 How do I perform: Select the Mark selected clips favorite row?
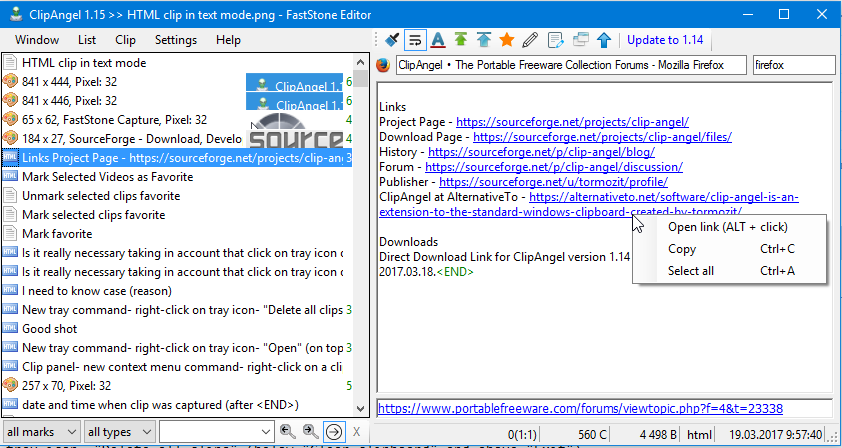177,214
